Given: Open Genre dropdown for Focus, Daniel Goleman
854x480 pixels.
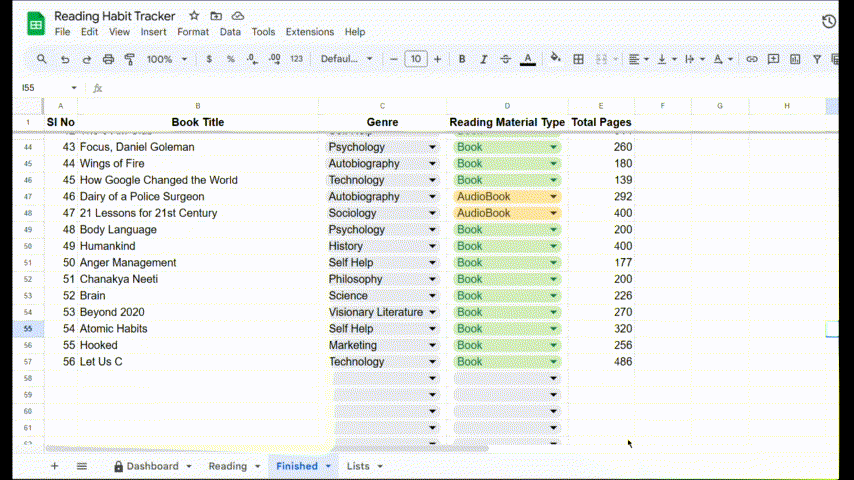Looking at the screenshot, I should 432,147.
